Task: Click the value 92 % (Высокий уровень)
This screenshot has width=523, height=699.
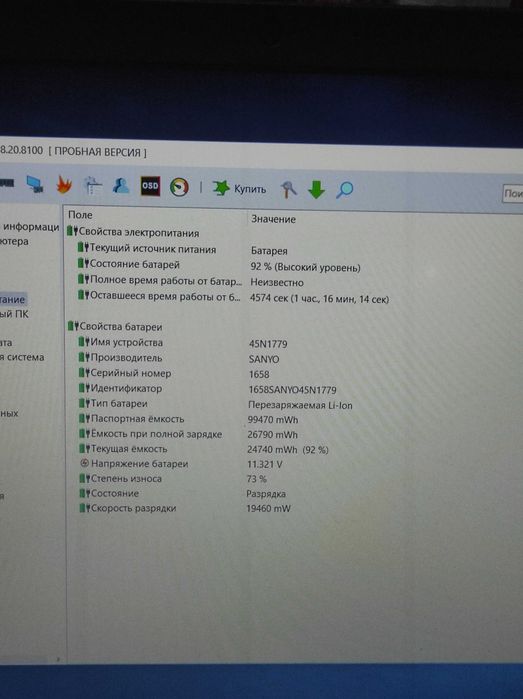Action: point(305,267)
